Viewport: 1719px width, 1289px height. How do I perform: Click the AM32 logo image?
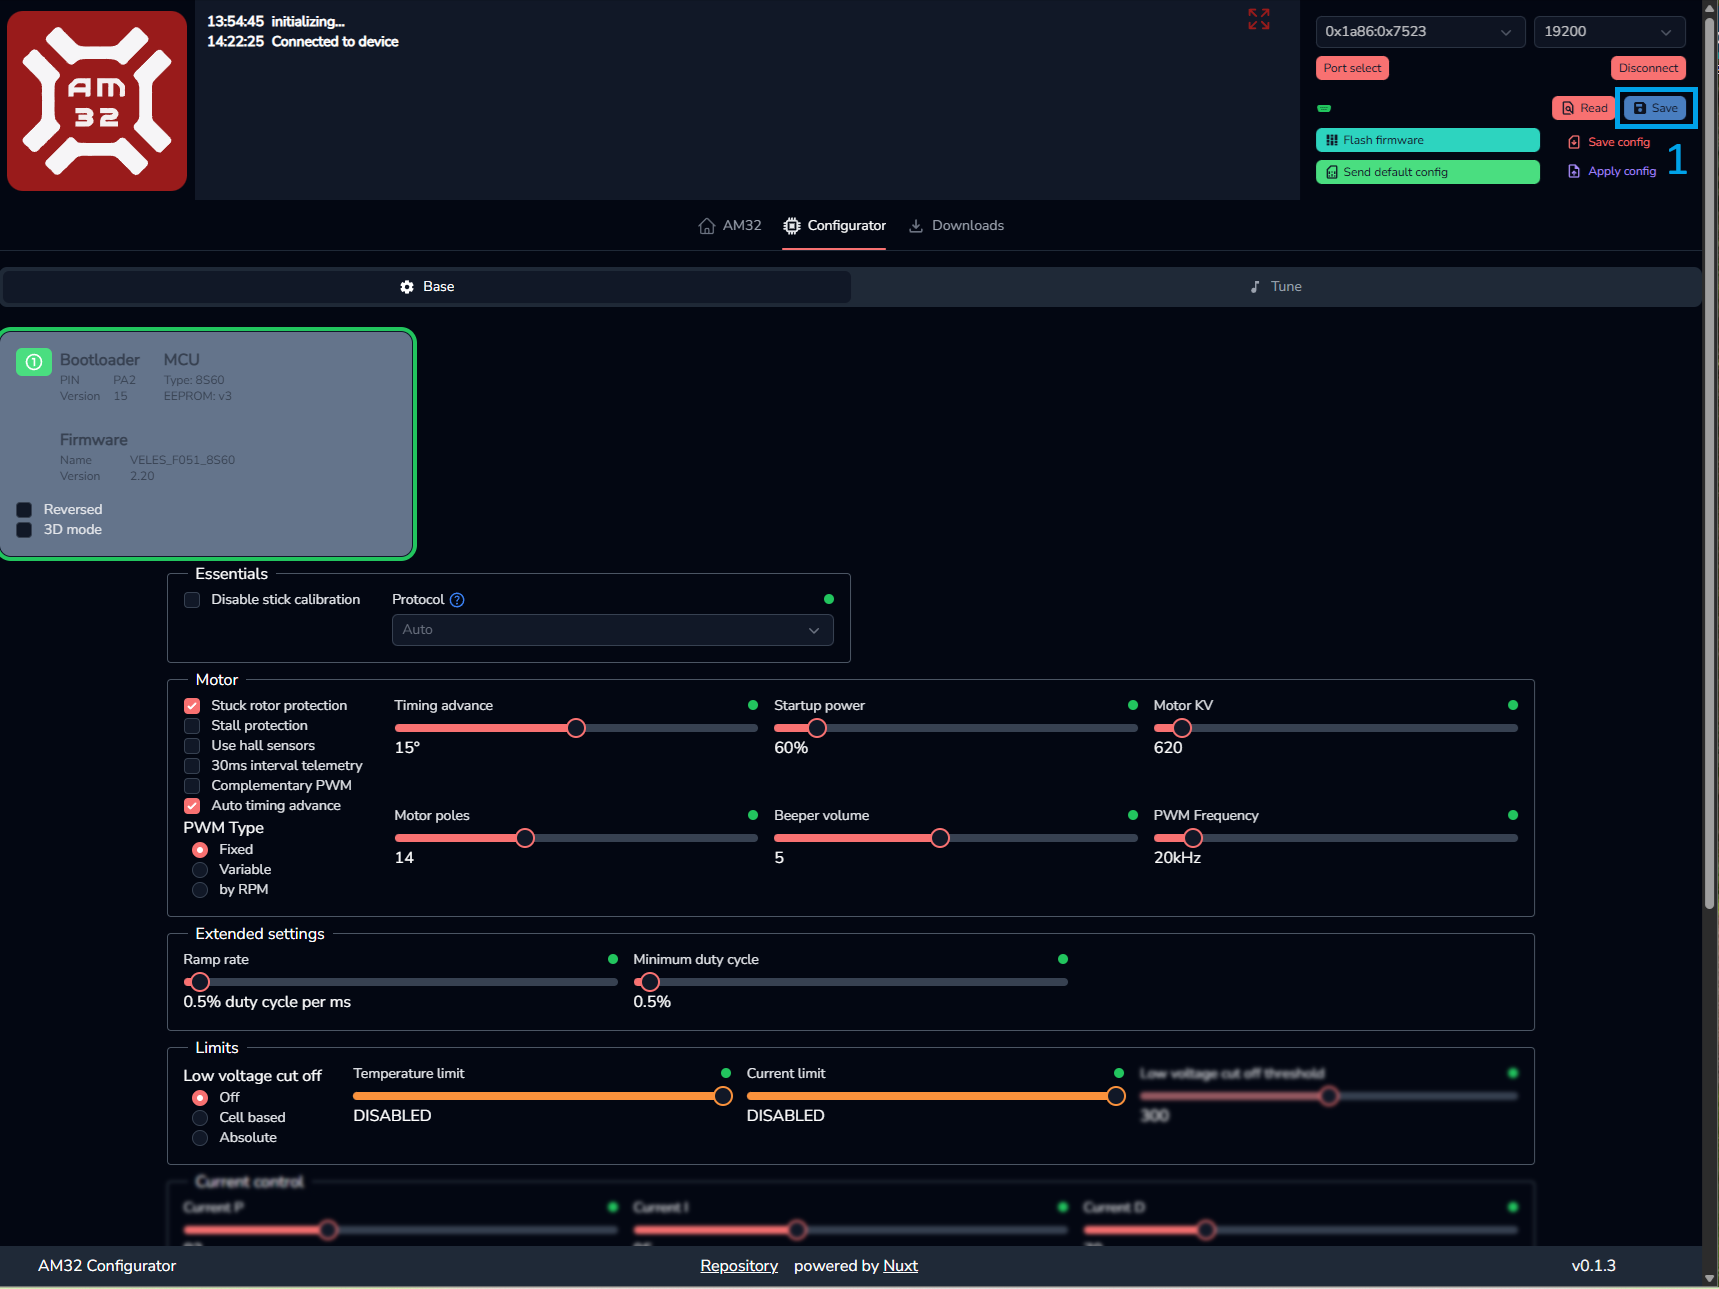pos(97,101)
